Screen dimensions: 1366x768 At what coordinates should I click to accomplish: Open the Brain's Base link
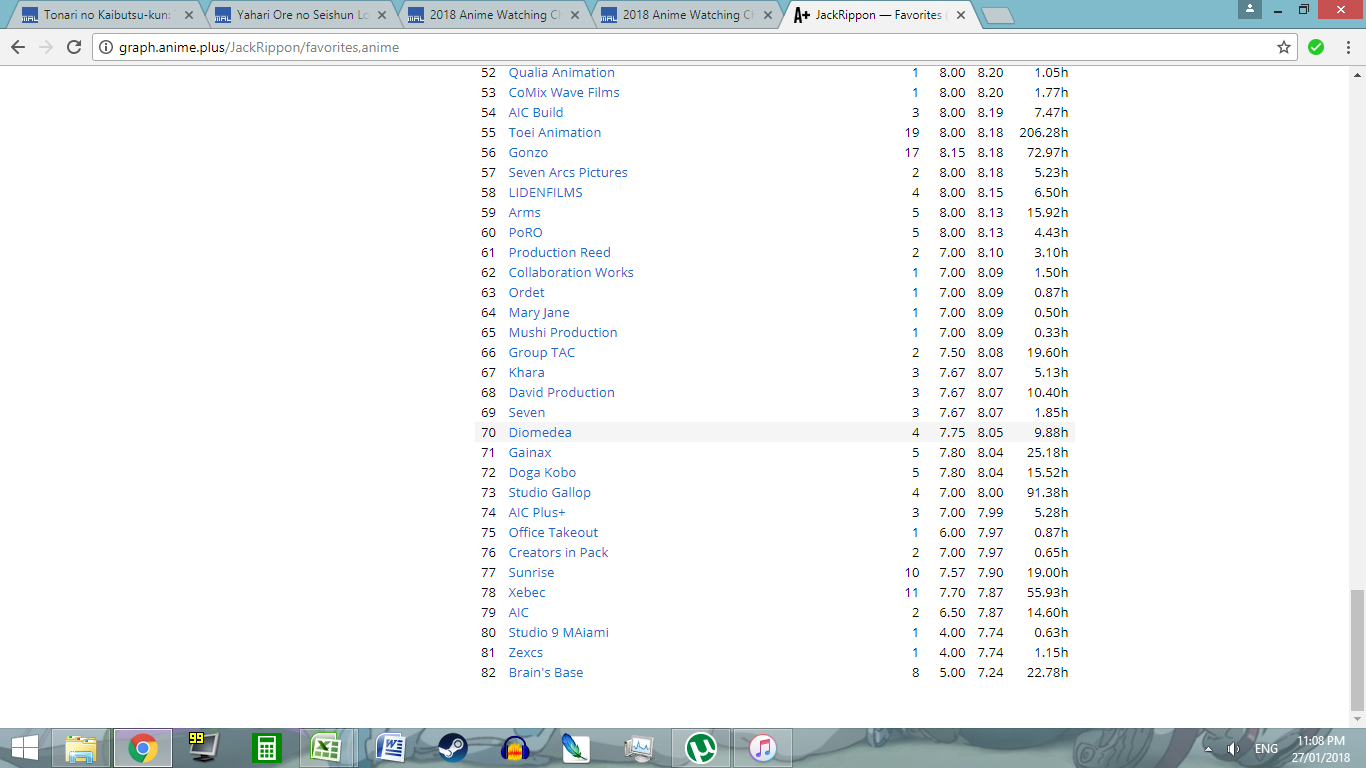(x=546, y=672)
